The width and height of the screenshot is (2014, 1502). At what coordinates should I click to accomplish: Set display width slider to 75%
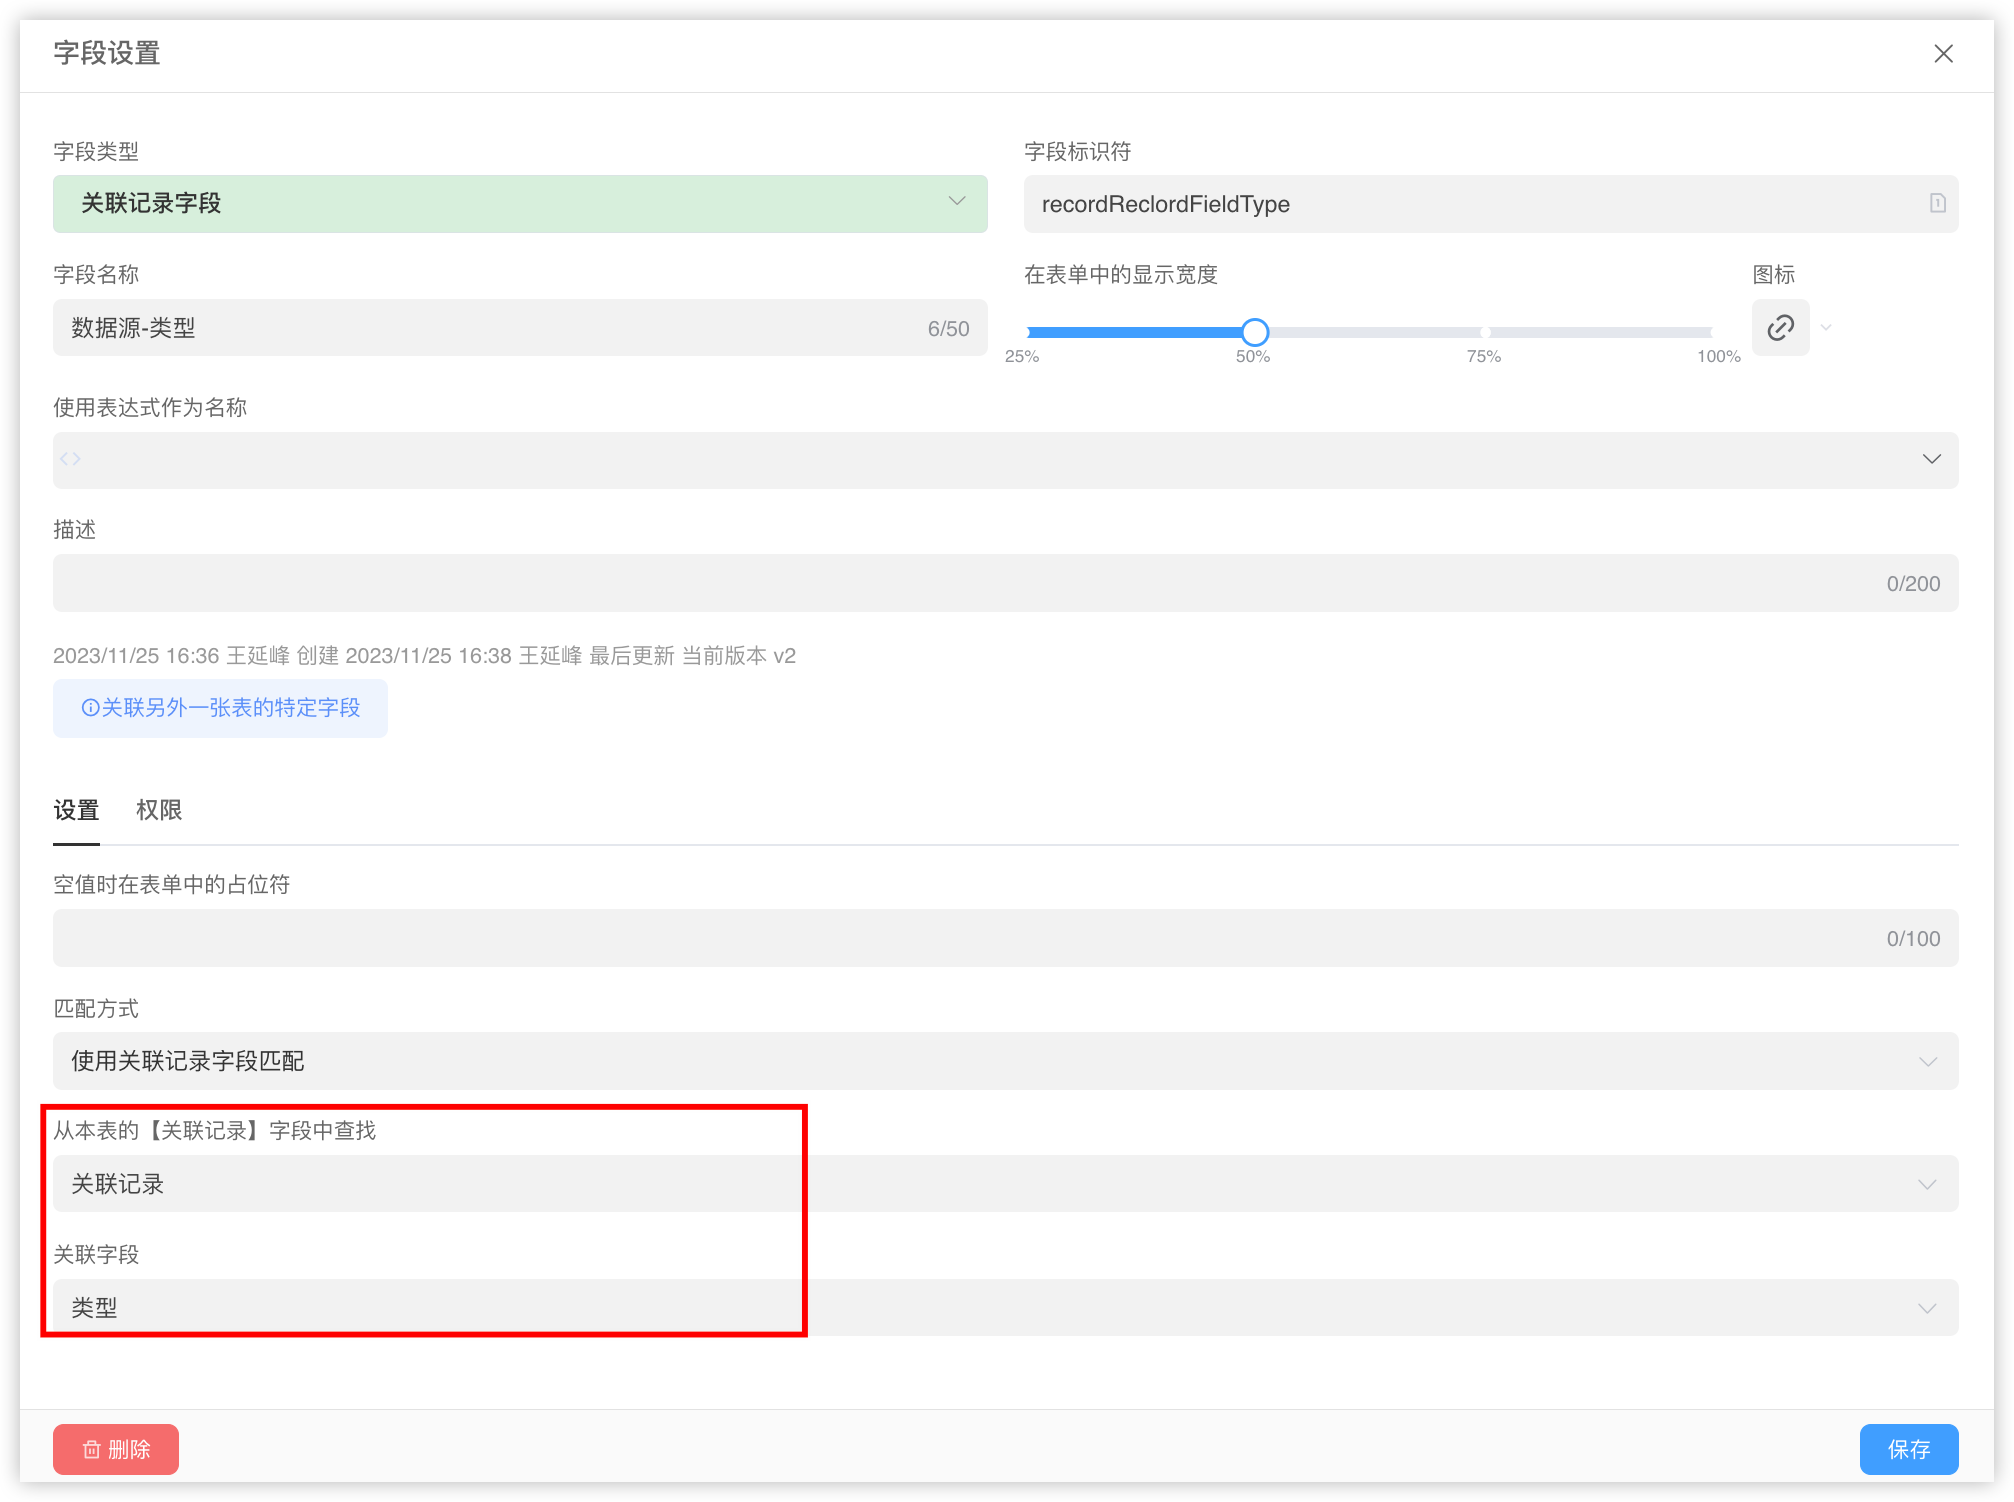point(1485,332)
